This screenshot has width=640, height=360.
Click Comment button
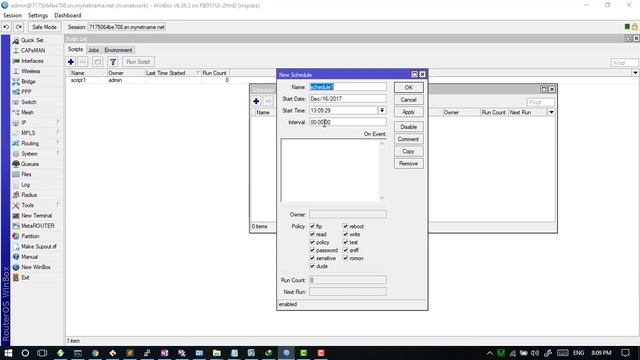click(409, 139)
